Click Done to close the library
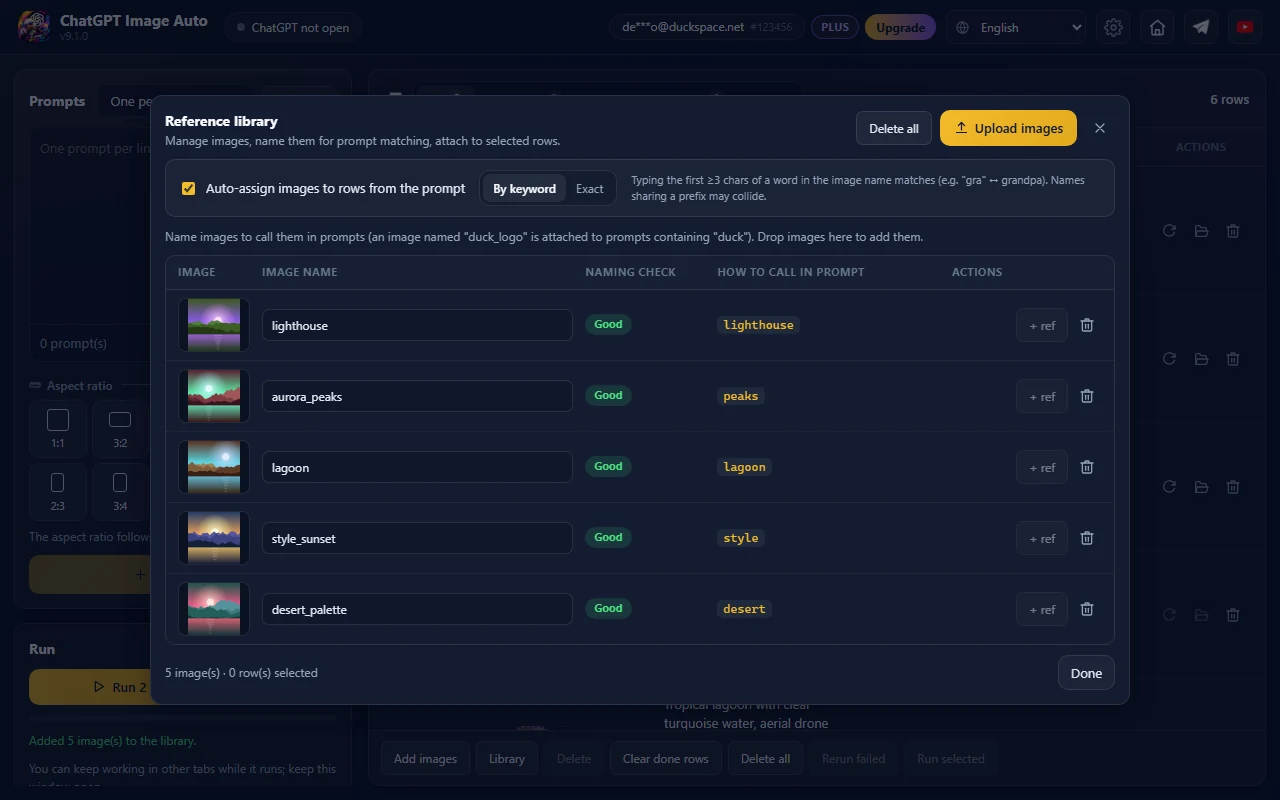 coord(1086,673)
